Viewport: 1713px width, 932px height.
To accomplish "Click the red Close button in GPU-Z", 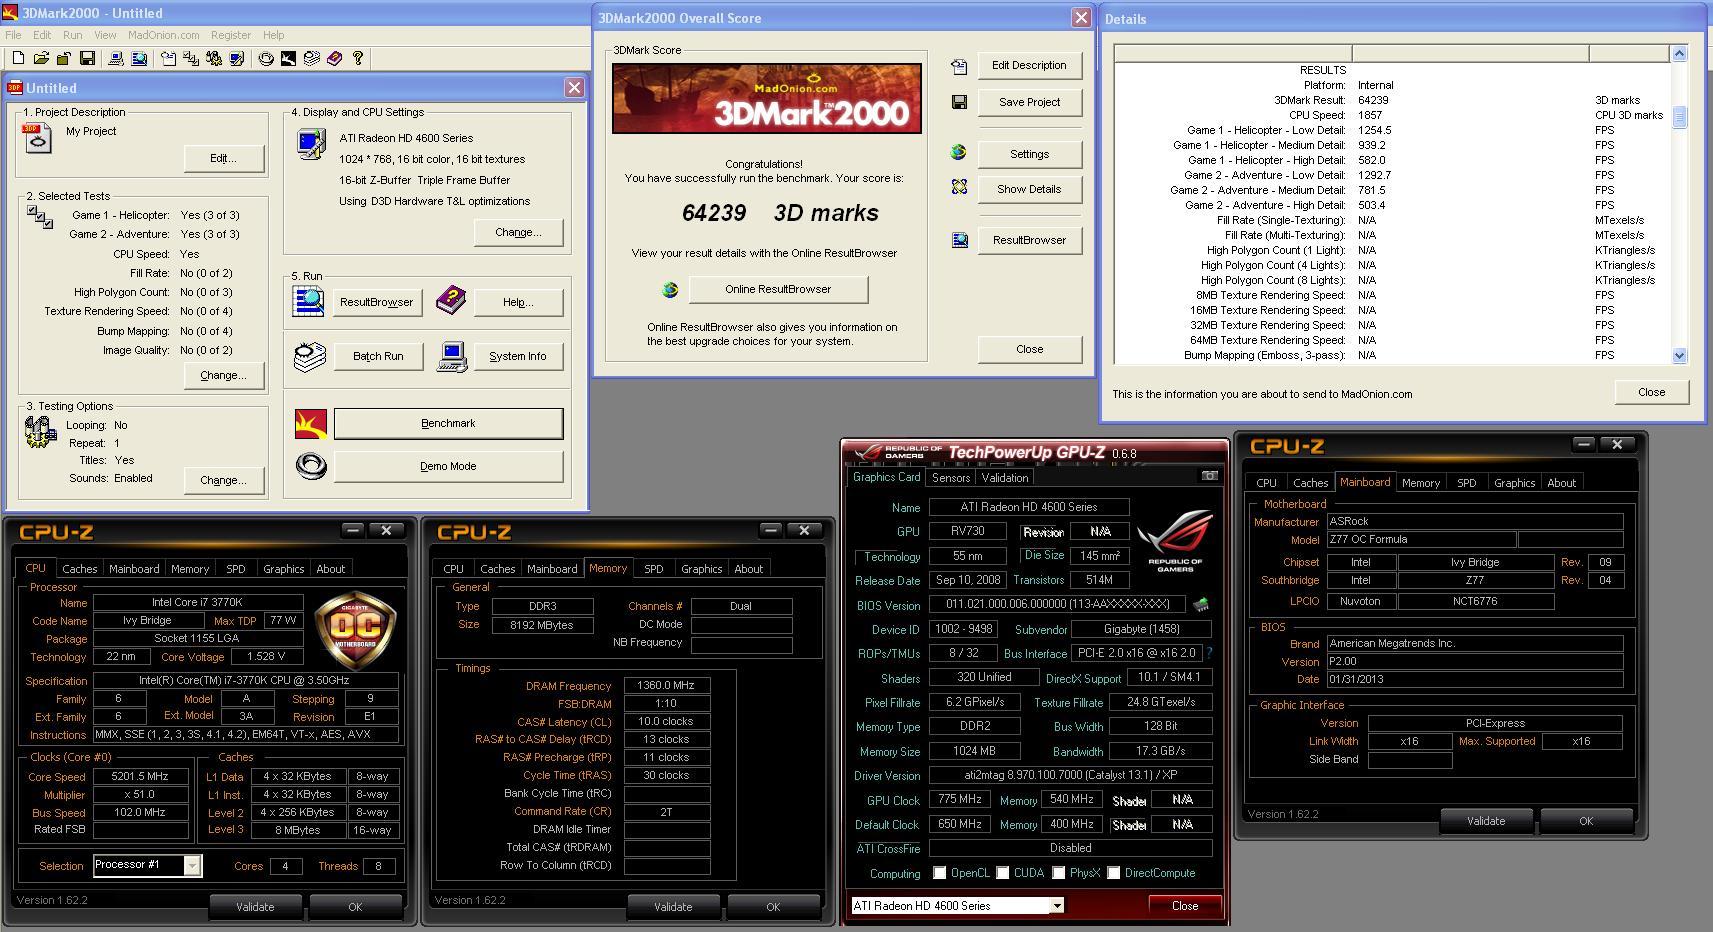I will tap(1185, 906).
